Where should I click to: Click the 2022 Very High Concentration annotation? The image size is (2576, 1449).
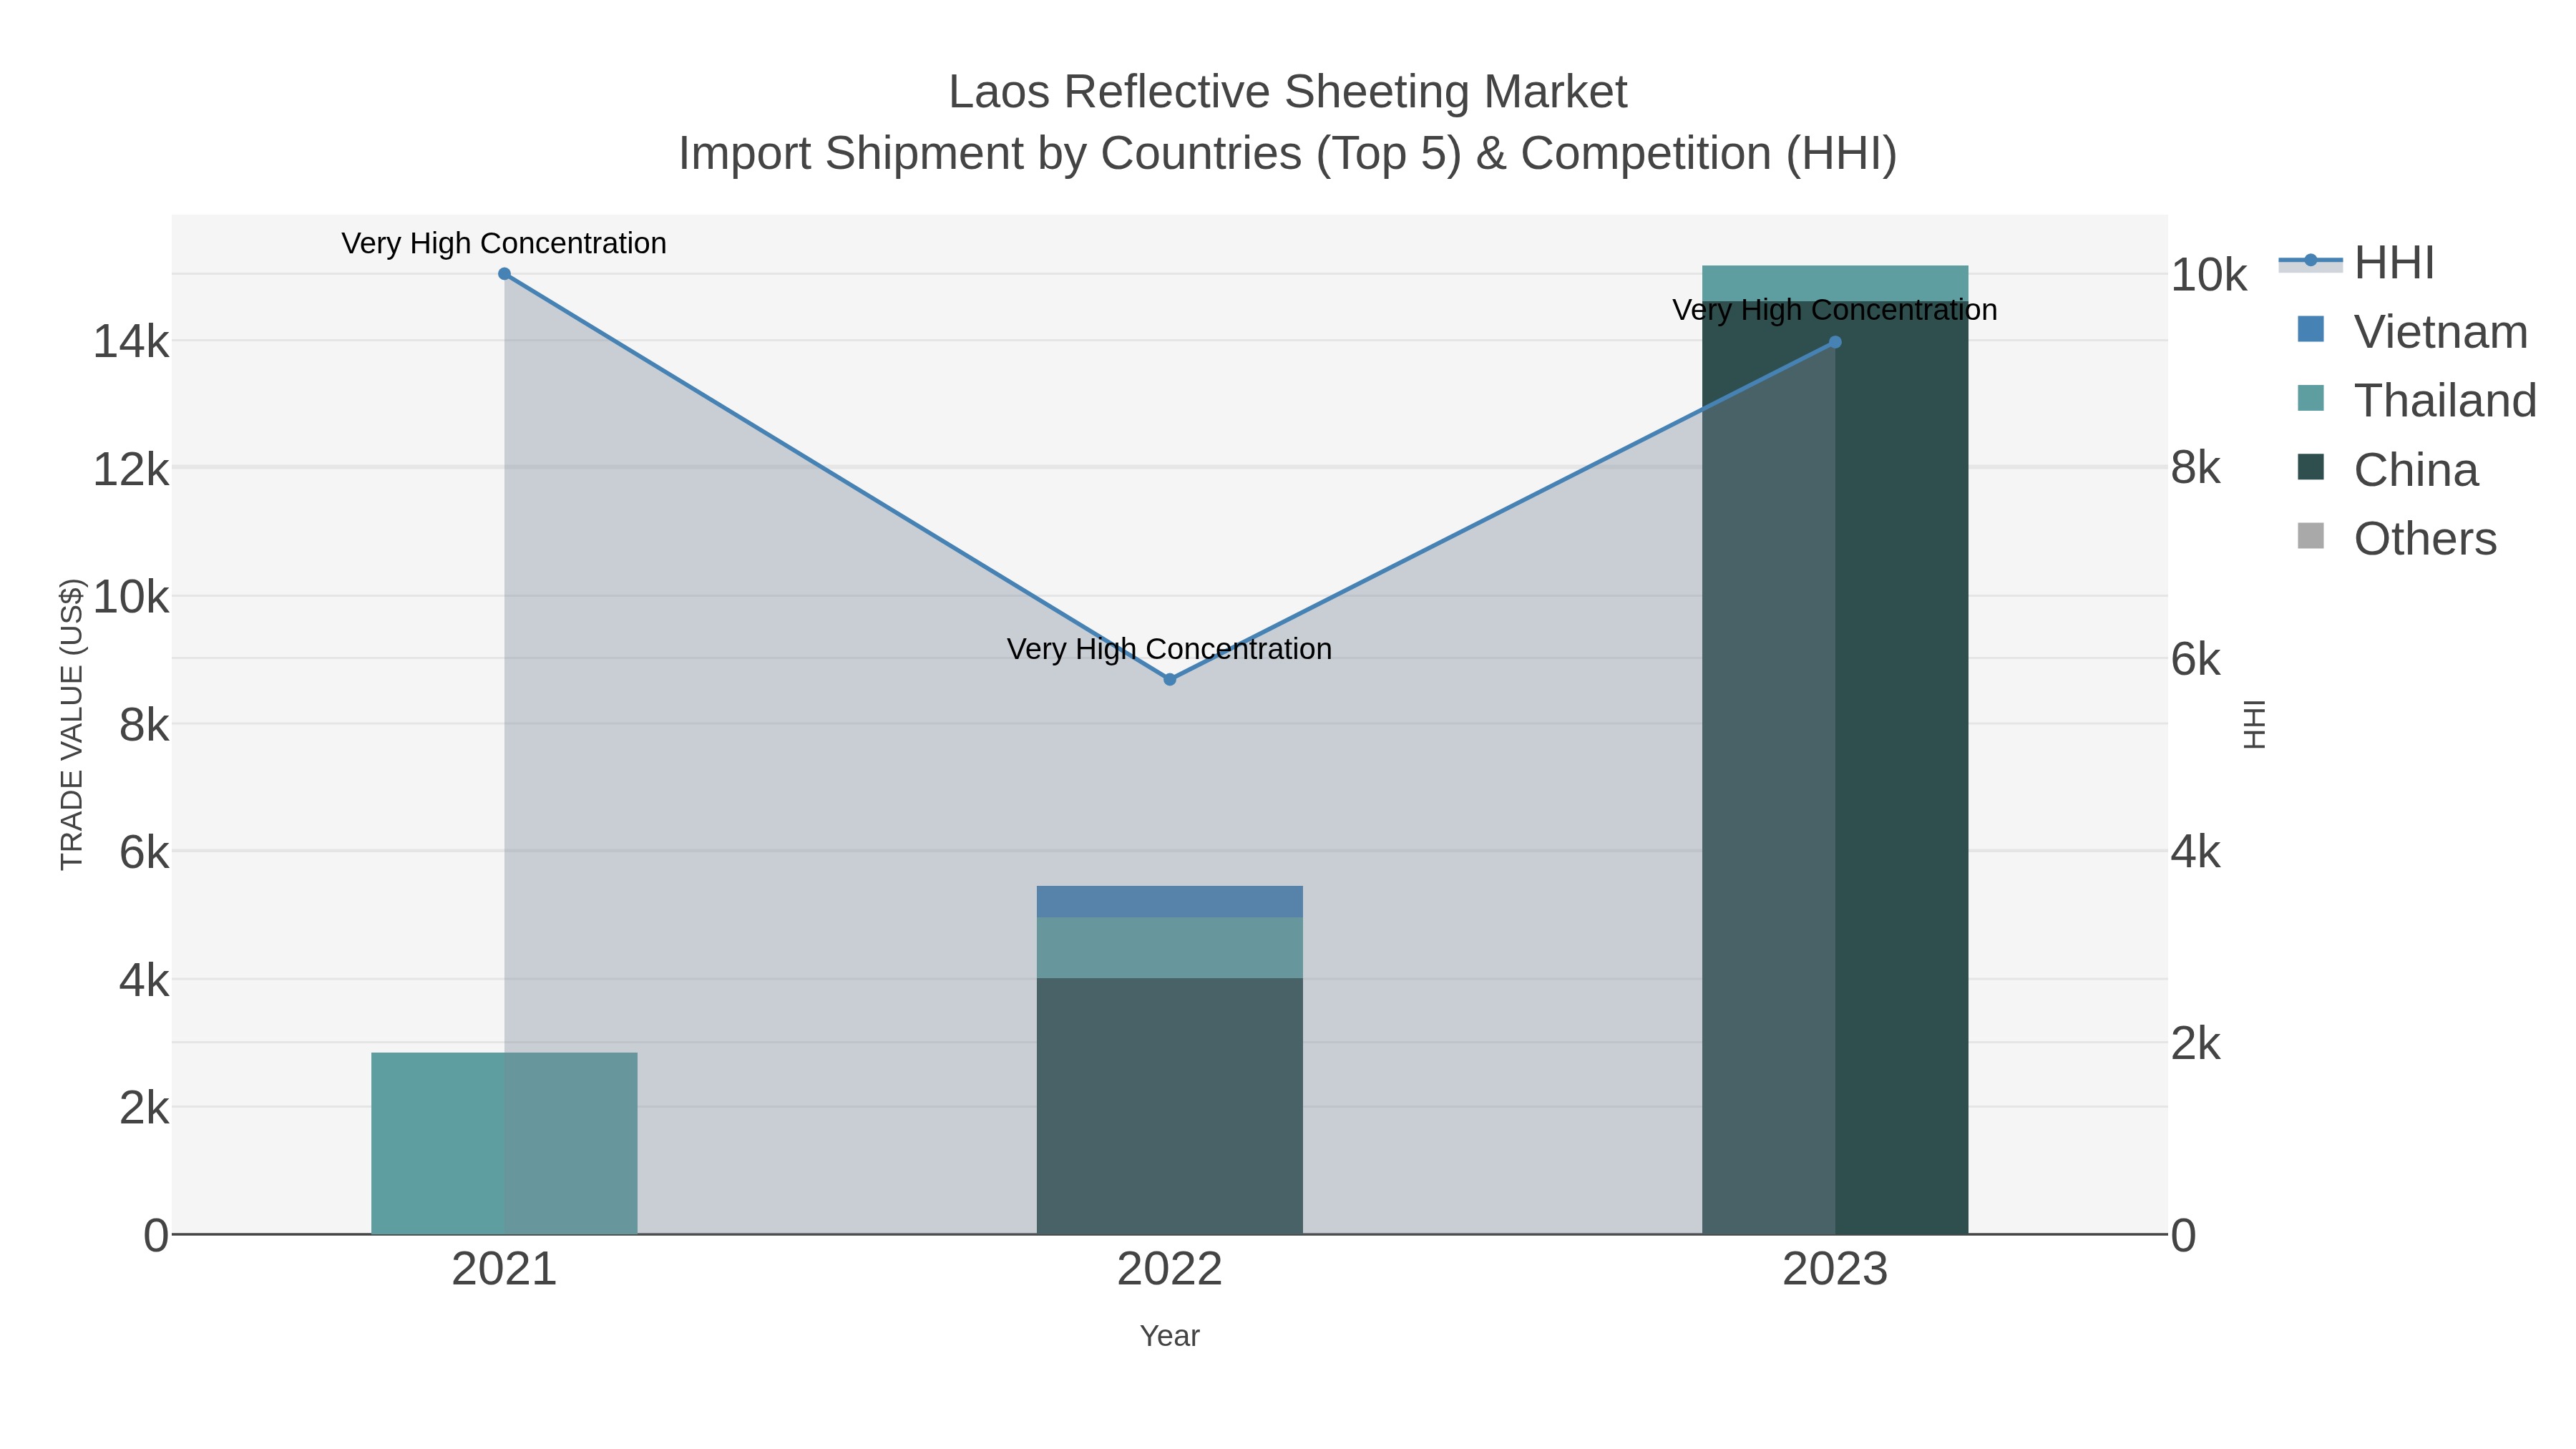[1170, 649]
